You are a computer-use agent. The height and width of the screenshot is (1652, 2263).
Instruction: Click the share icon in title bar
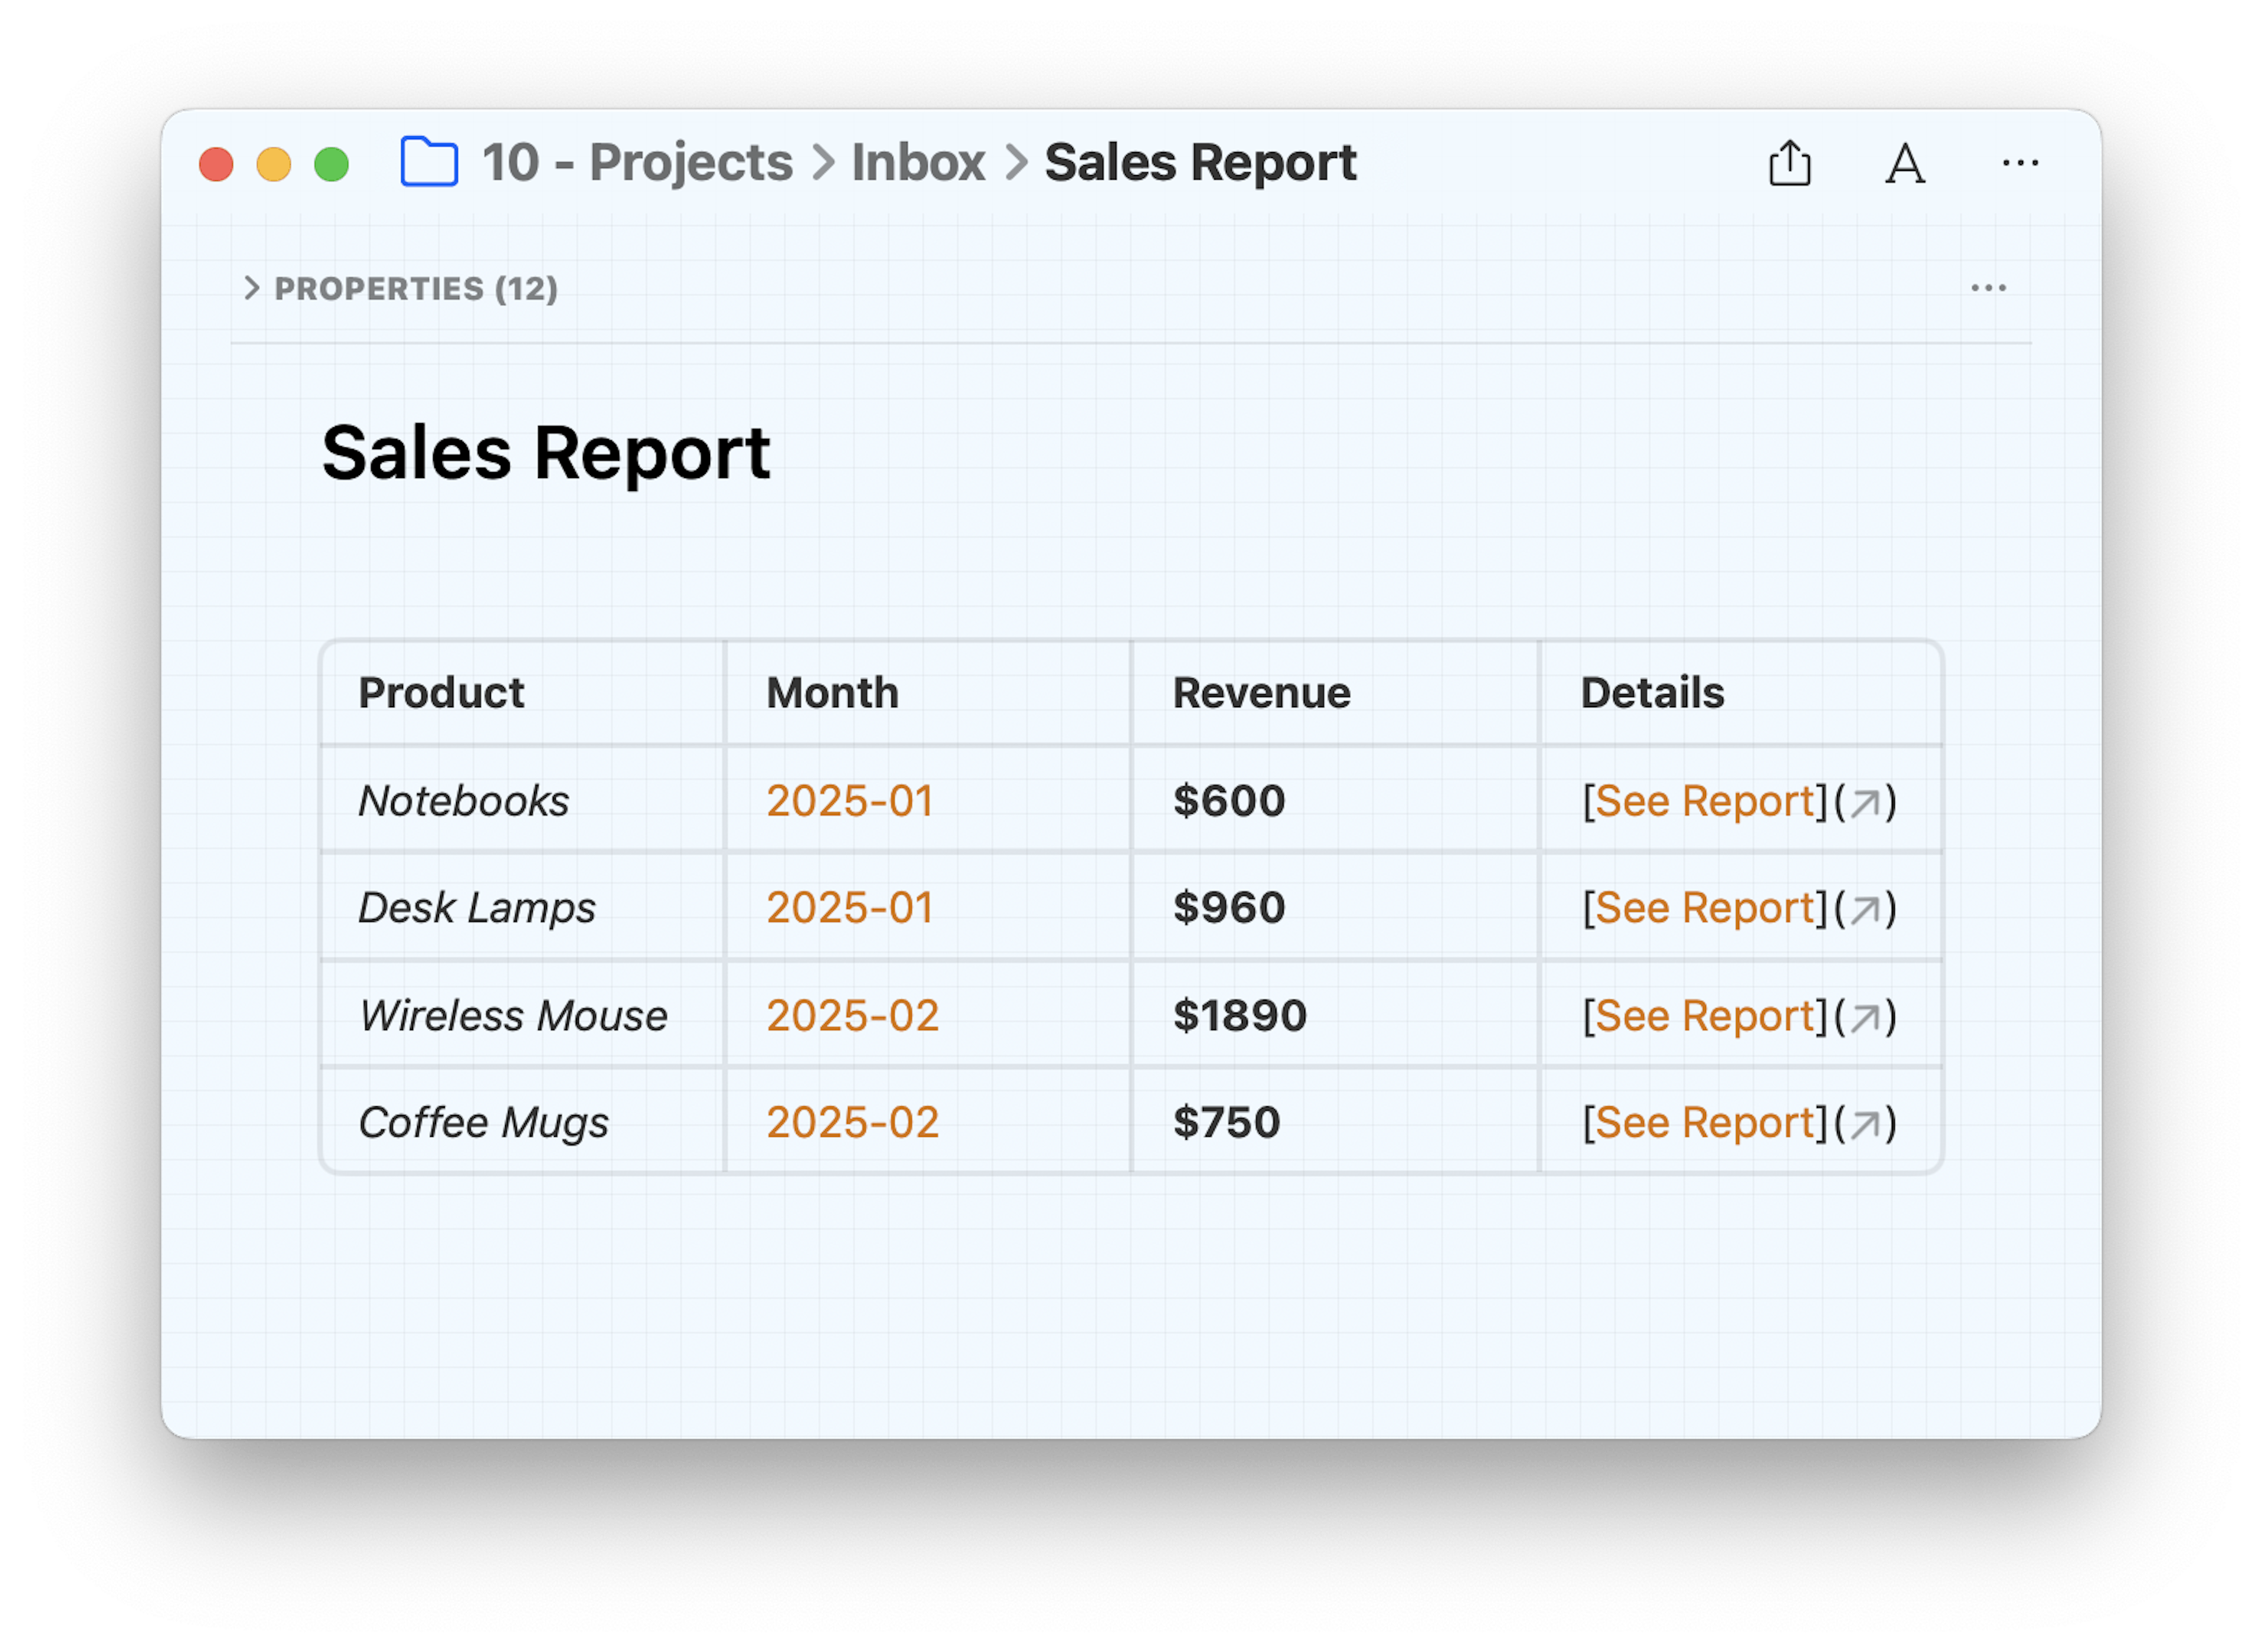tap(1789, 163)
